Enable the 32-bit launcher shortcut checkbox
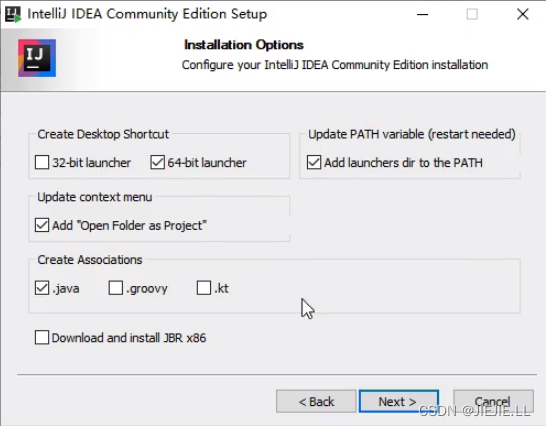This screenshot has width=546, height=426. (42, 162)
